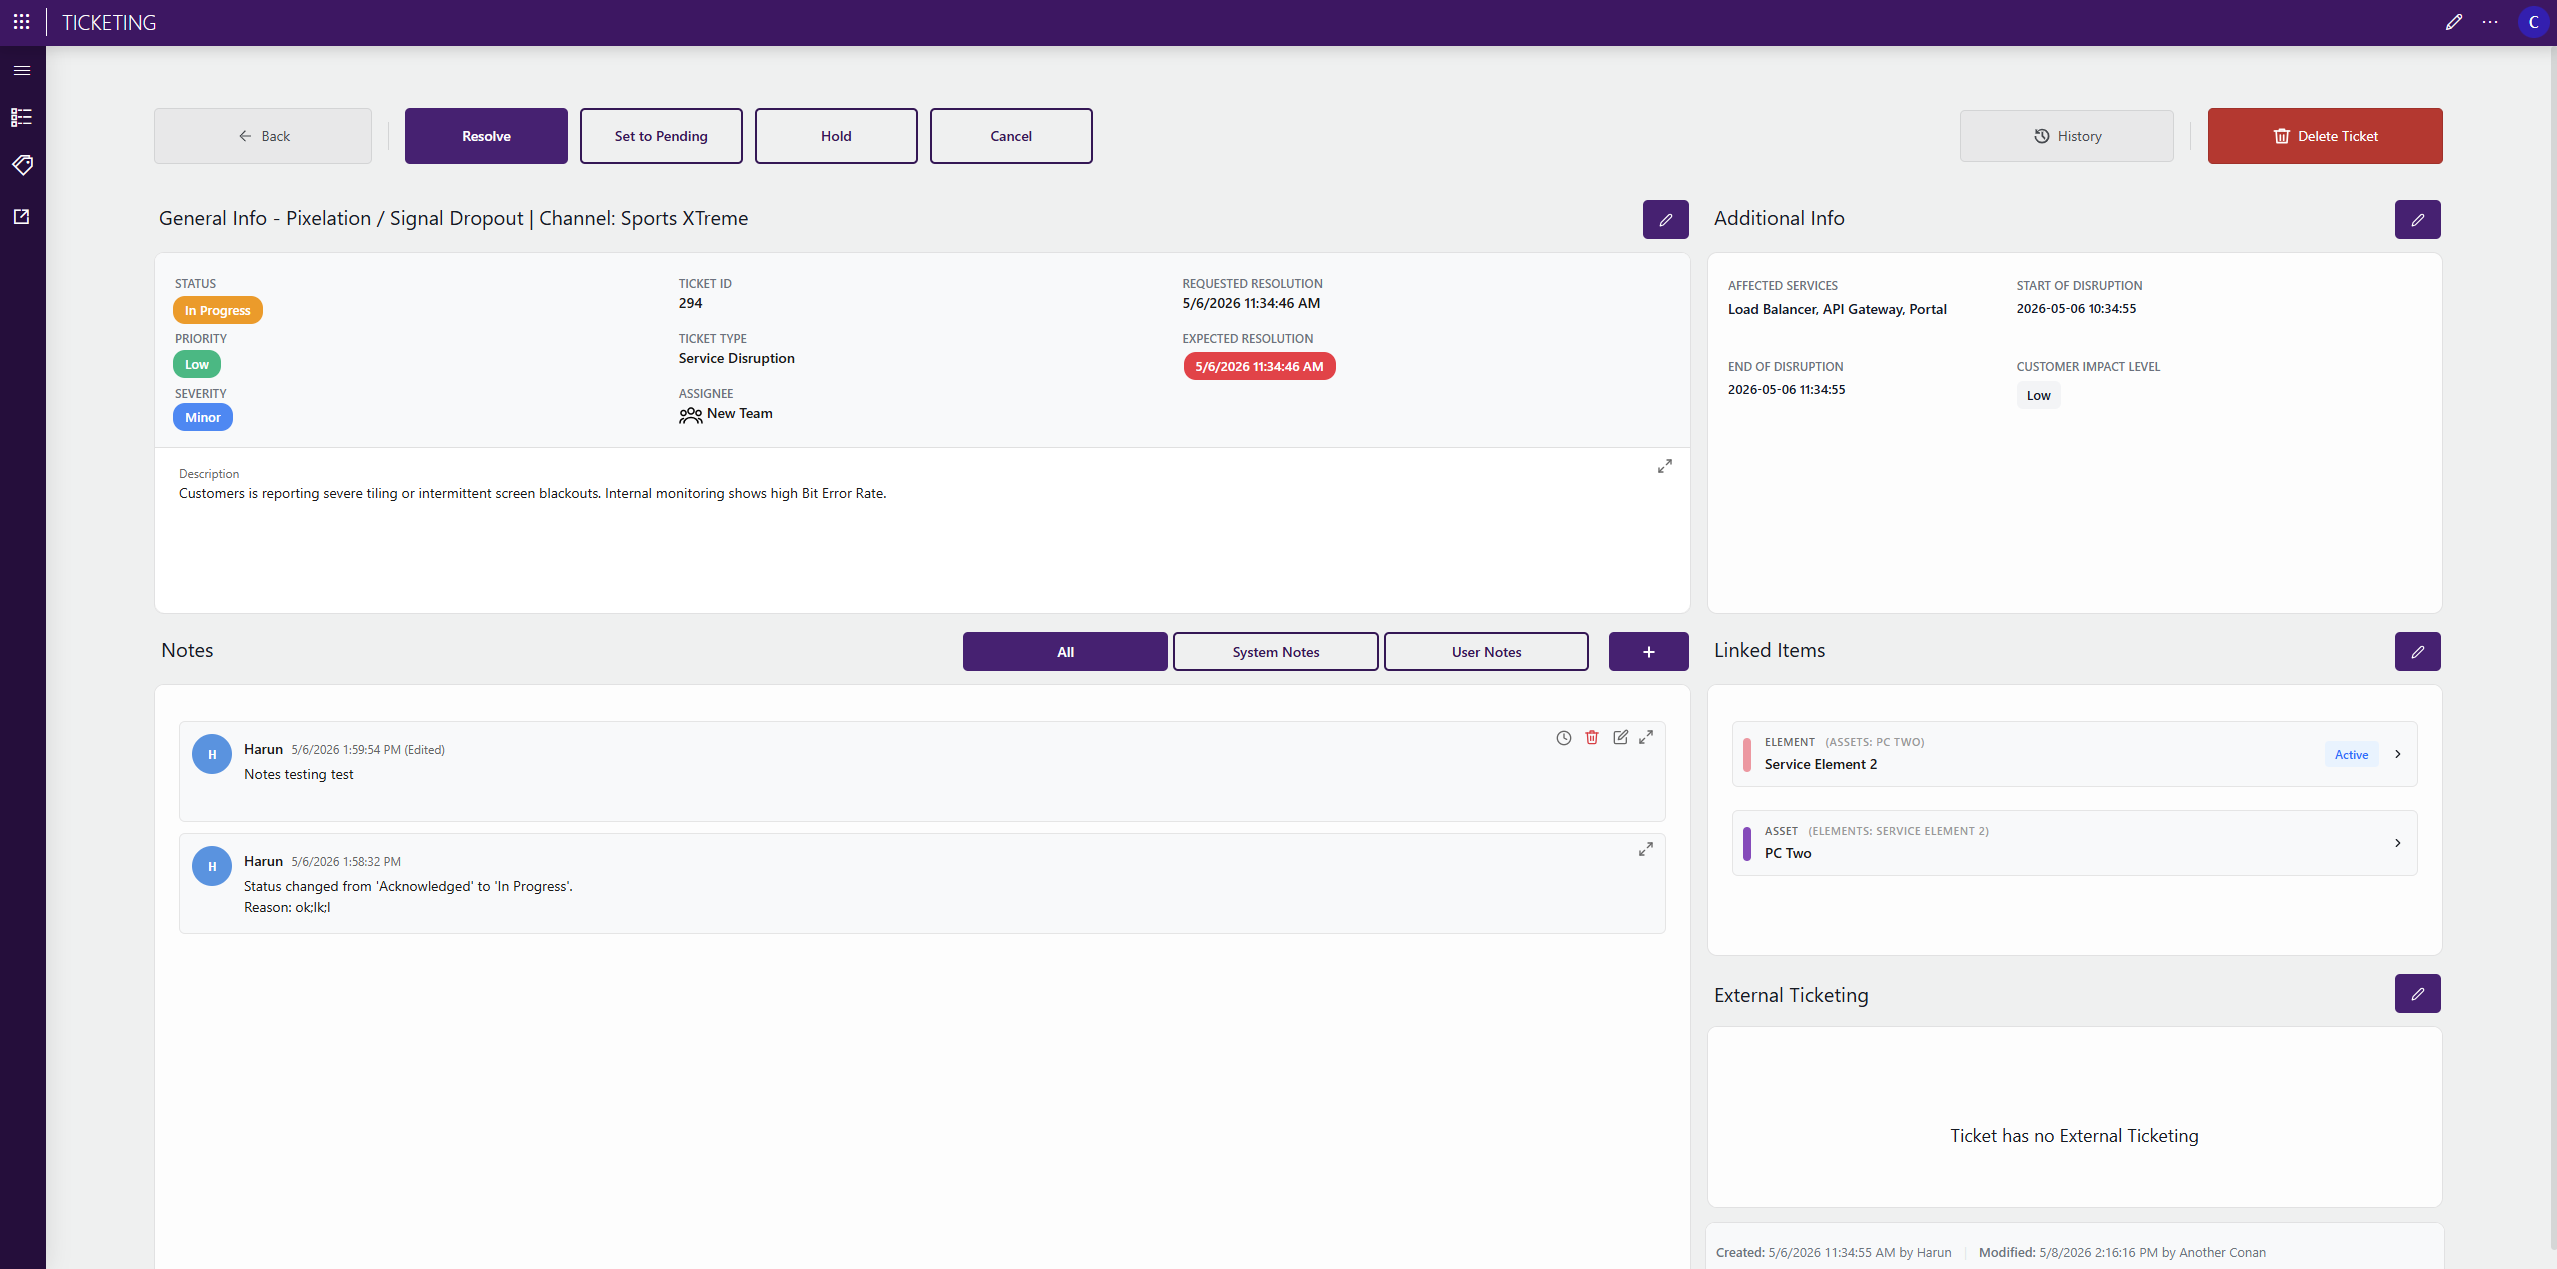
Task: Click the Active status tag
Action: tap(2351, 755)
